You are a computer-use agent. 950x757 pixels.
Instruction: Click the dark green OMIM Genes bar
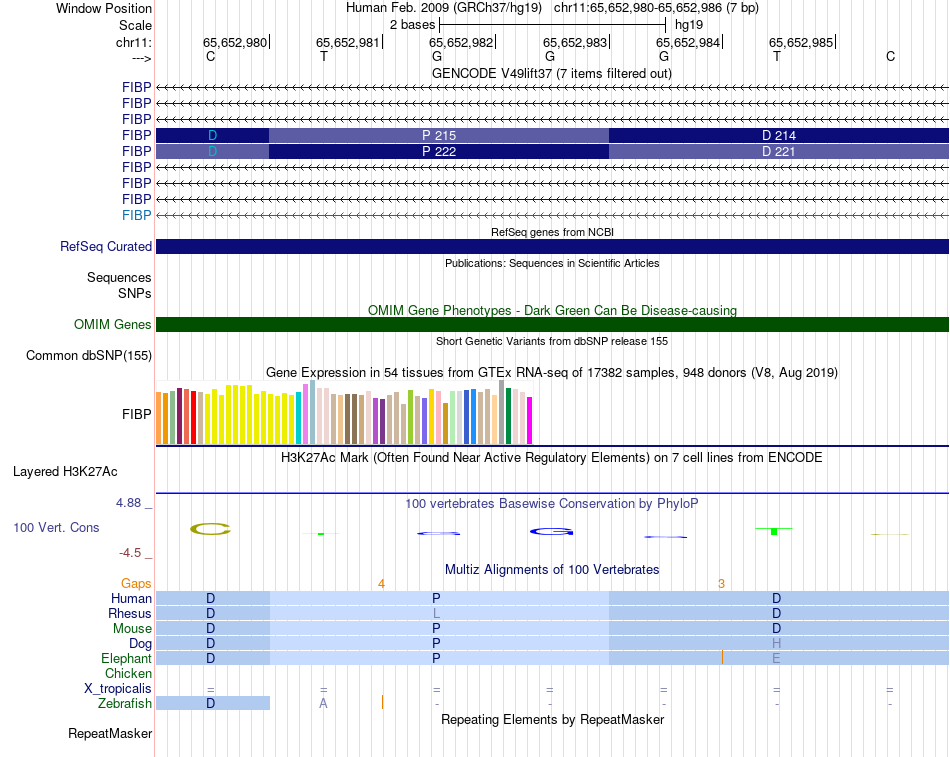552,324
